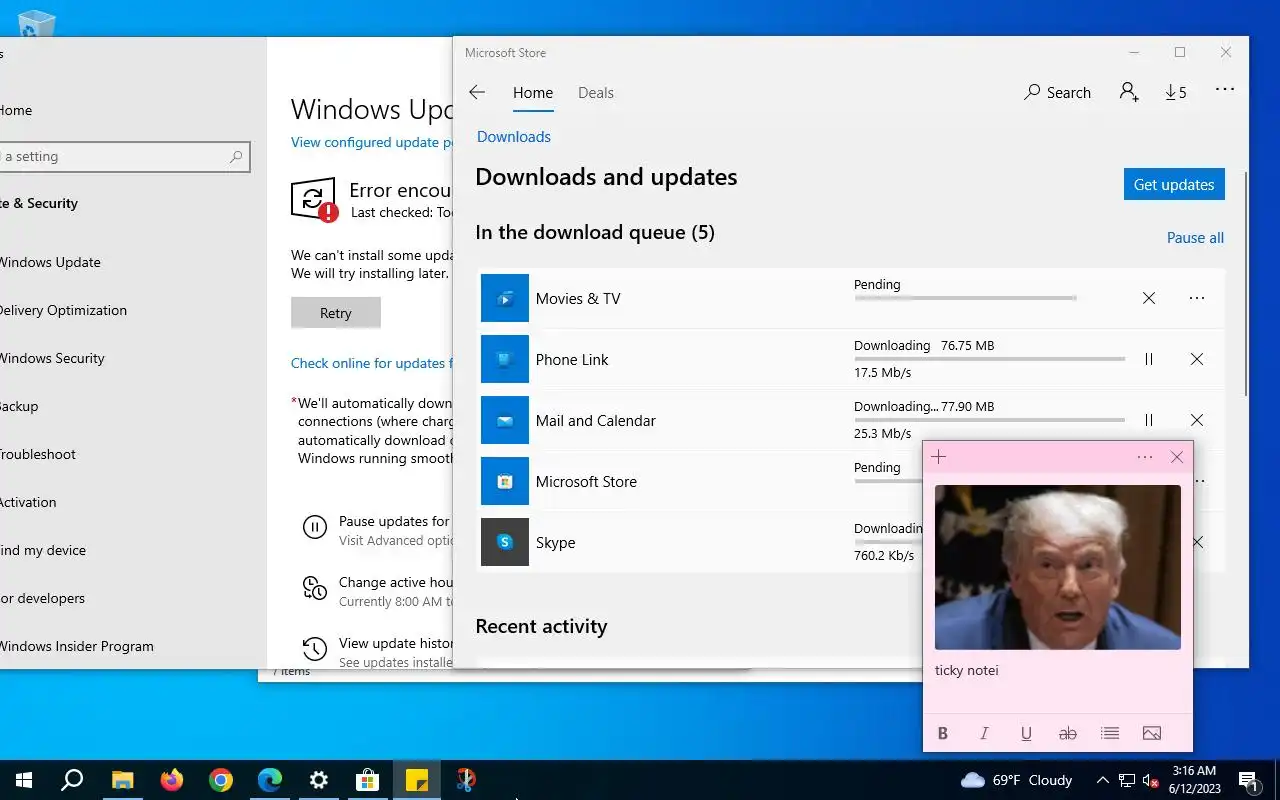Open Microsoft Store See more menu
This screenshot has height=800, width=1280.
pos(1224,90)
